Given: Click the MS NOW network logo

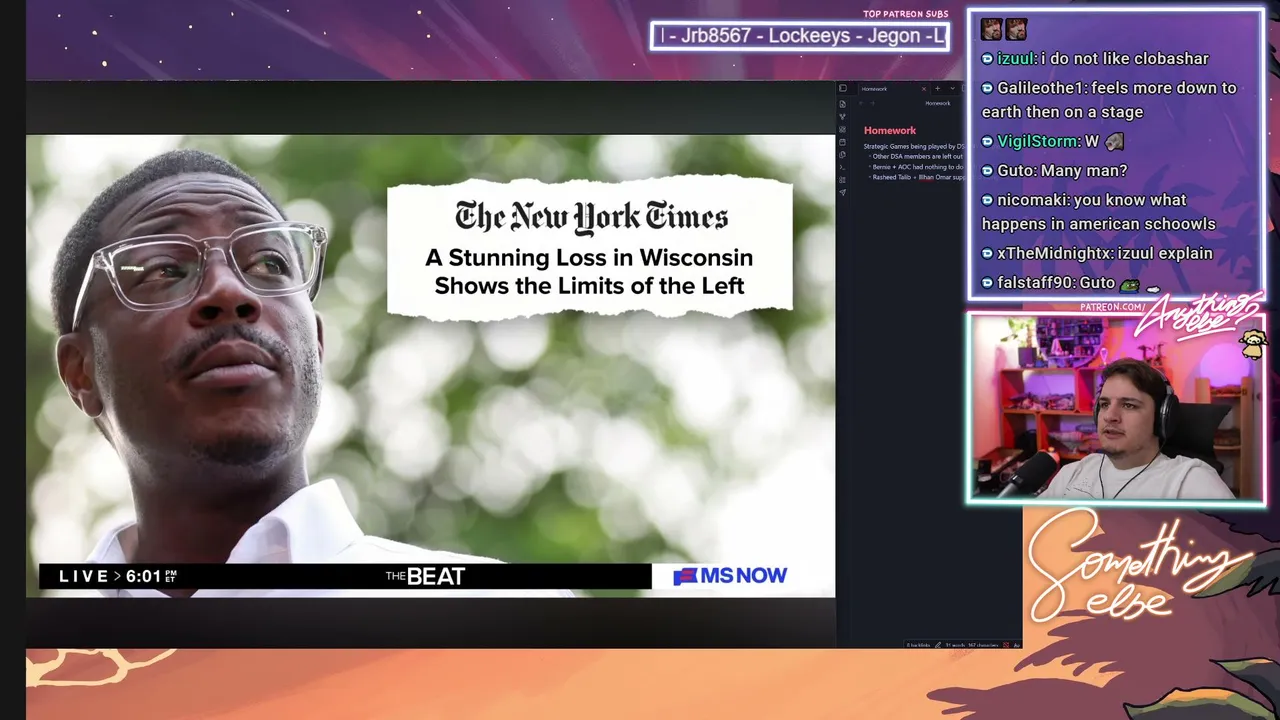Looking at the screenshot, I should [730, 576].
